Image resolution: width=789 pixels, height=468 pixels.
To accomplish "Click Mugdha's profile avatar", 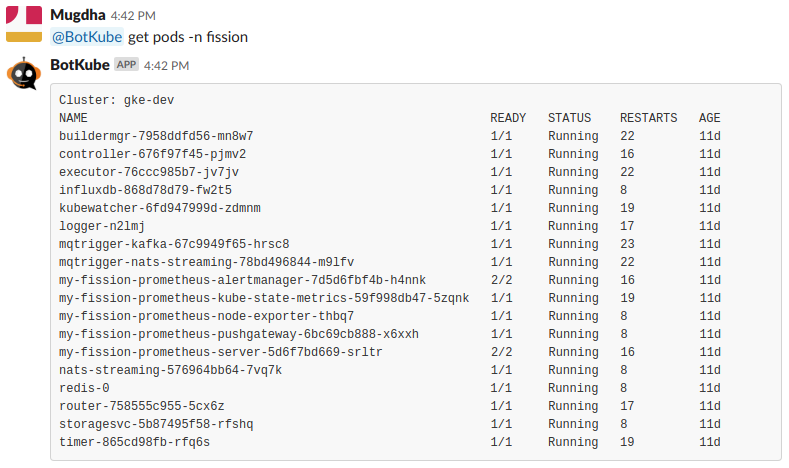I will pyautogui.click(x=24, y=24).
